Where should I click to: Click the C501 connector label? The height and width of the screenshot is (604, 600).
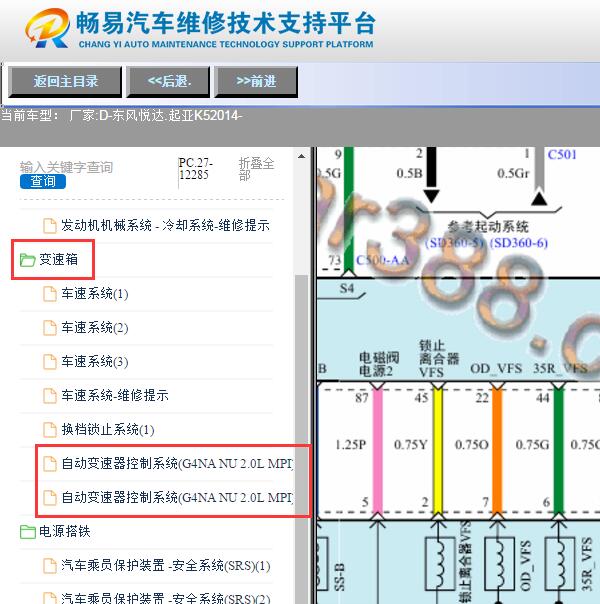562,155
